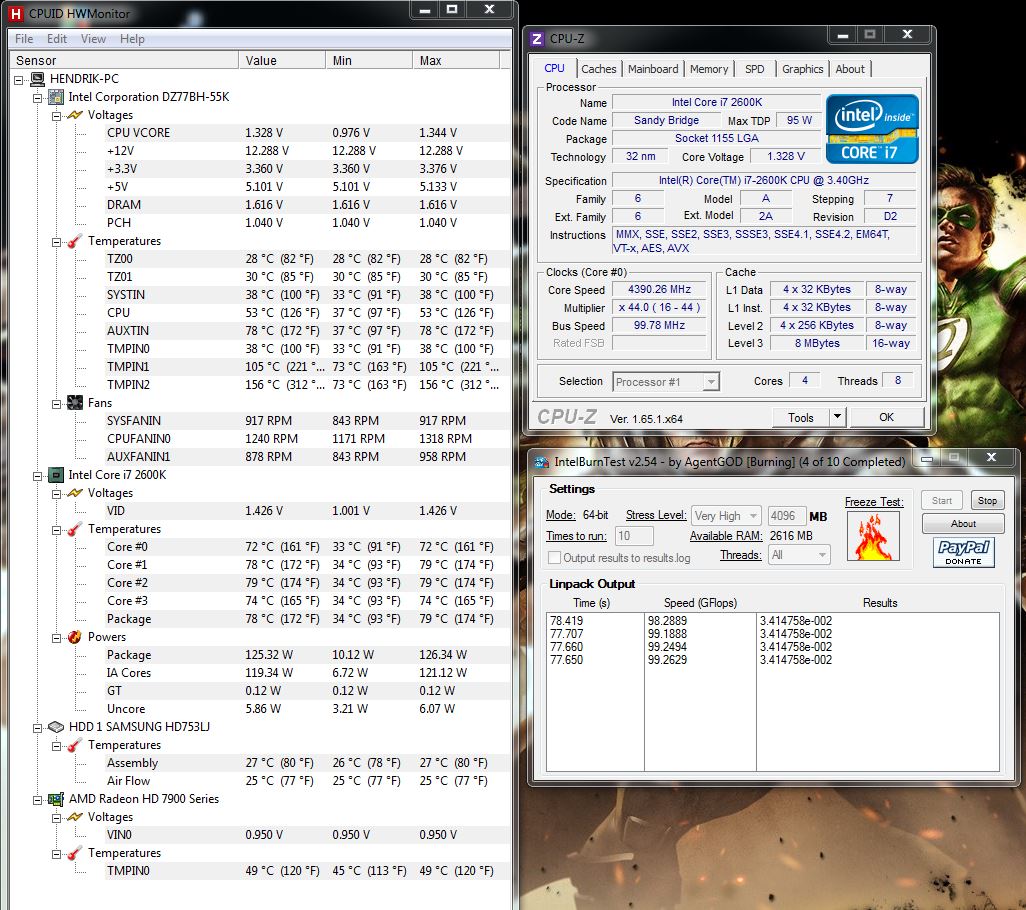The height and width of the screenshot is (910, 1026).
Task: Collapse the HENDRIK-PC tree node
Action: 18,80
